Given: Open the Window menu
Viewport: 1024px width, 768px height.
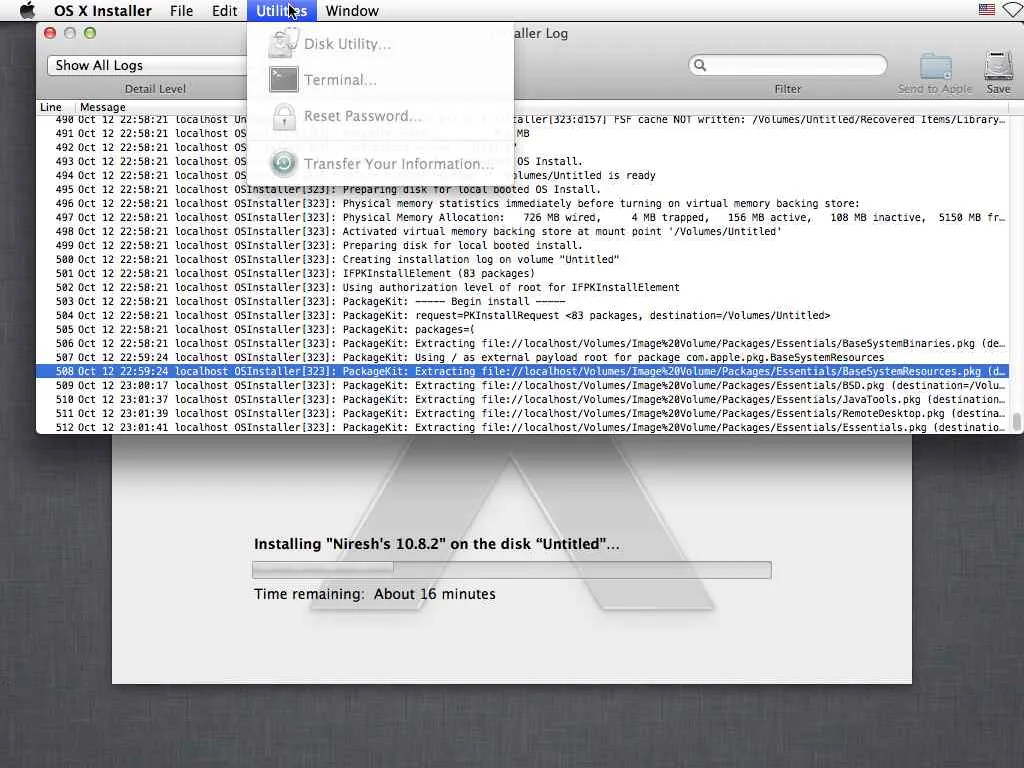Looking at the screenshot, I should click(x=352, y=10).
